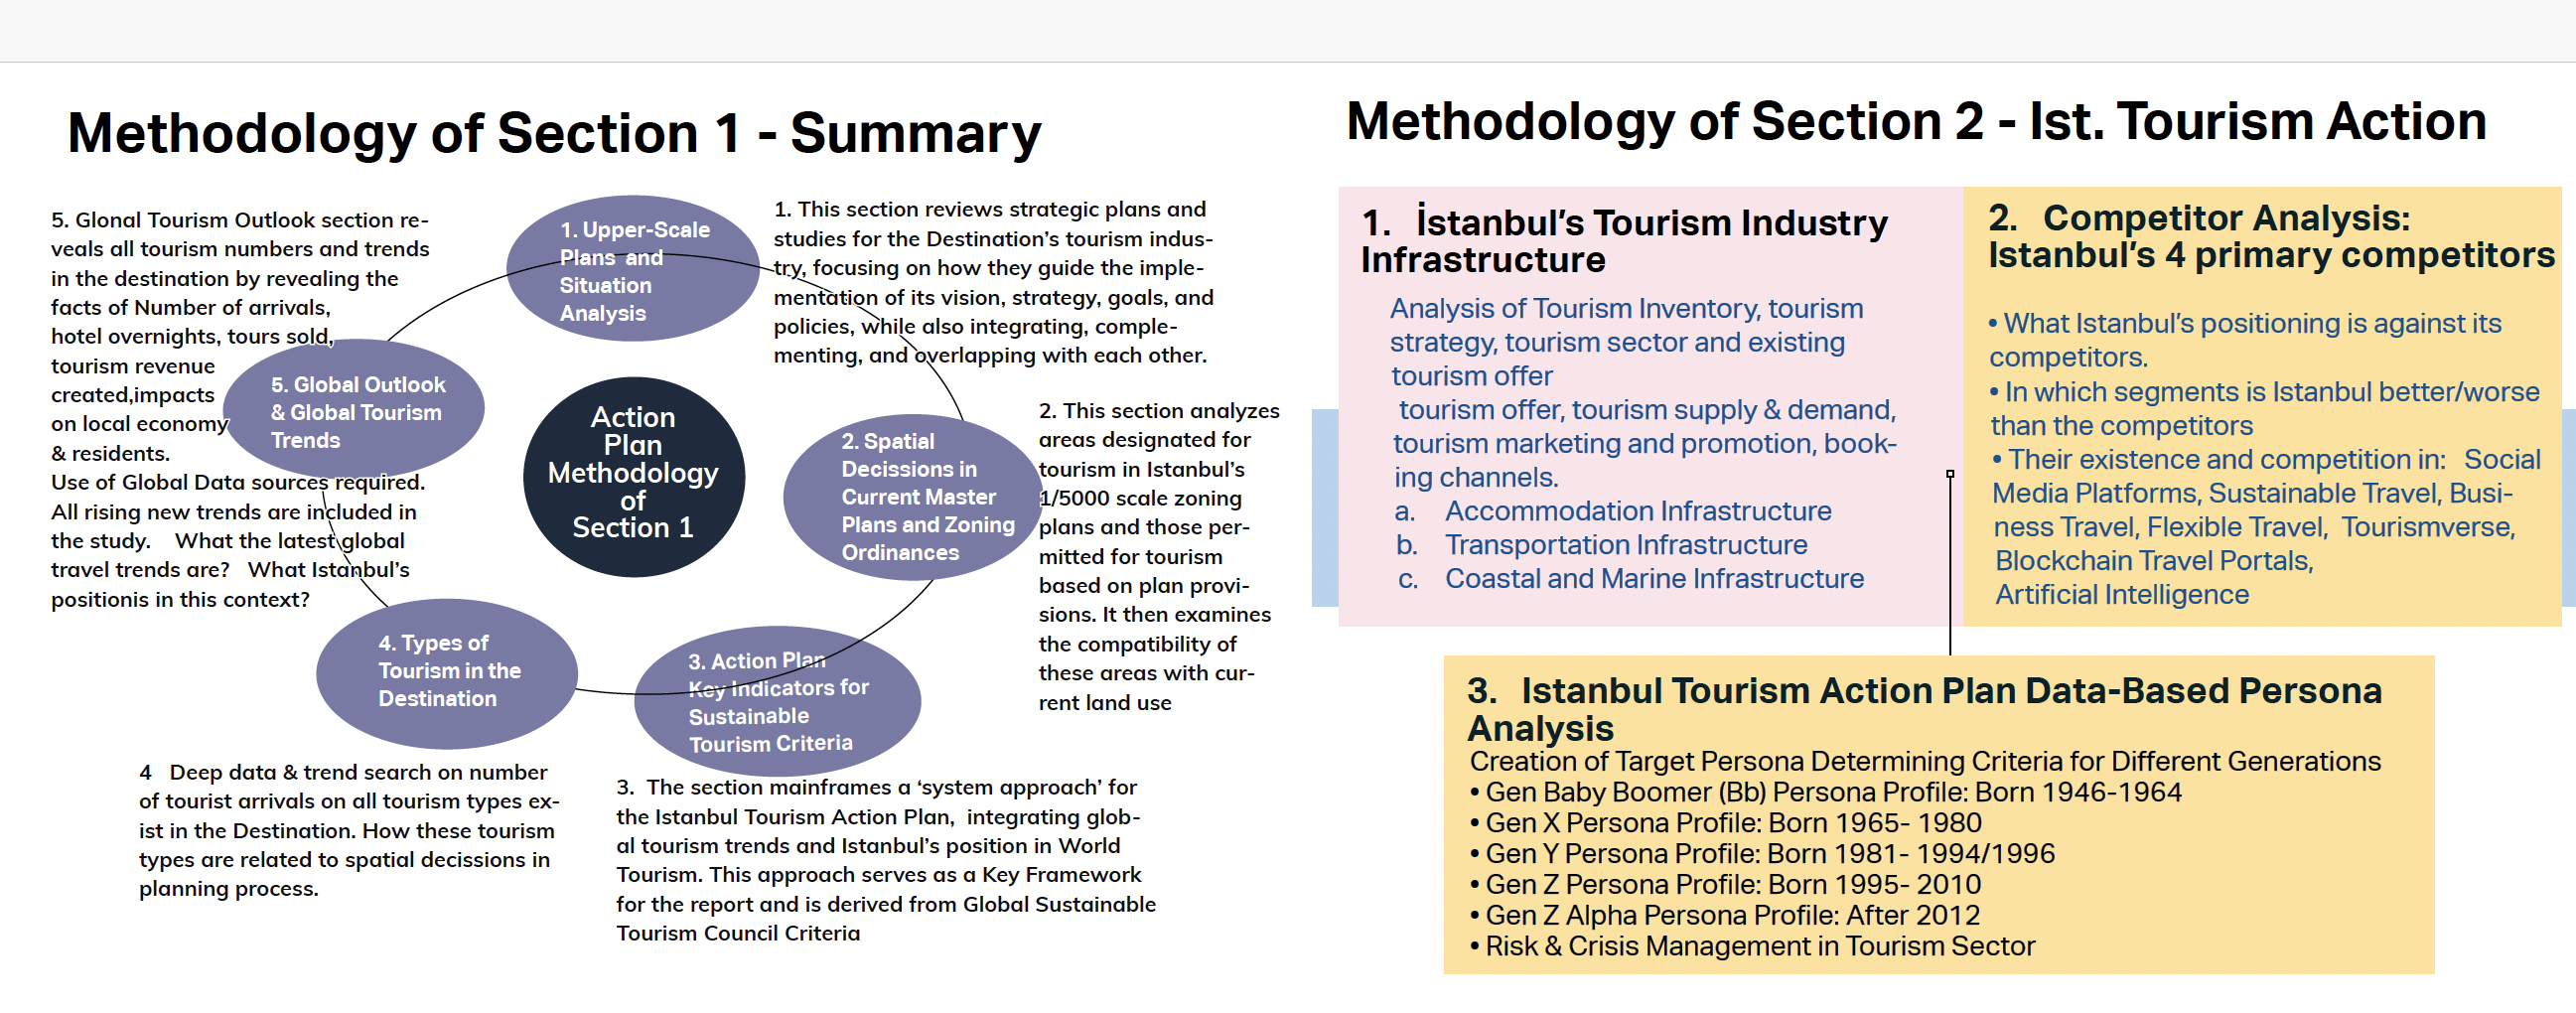Screen dimensions: 2576x1013
Task: Click the small connector handle between boxes
Action: 1949,474
